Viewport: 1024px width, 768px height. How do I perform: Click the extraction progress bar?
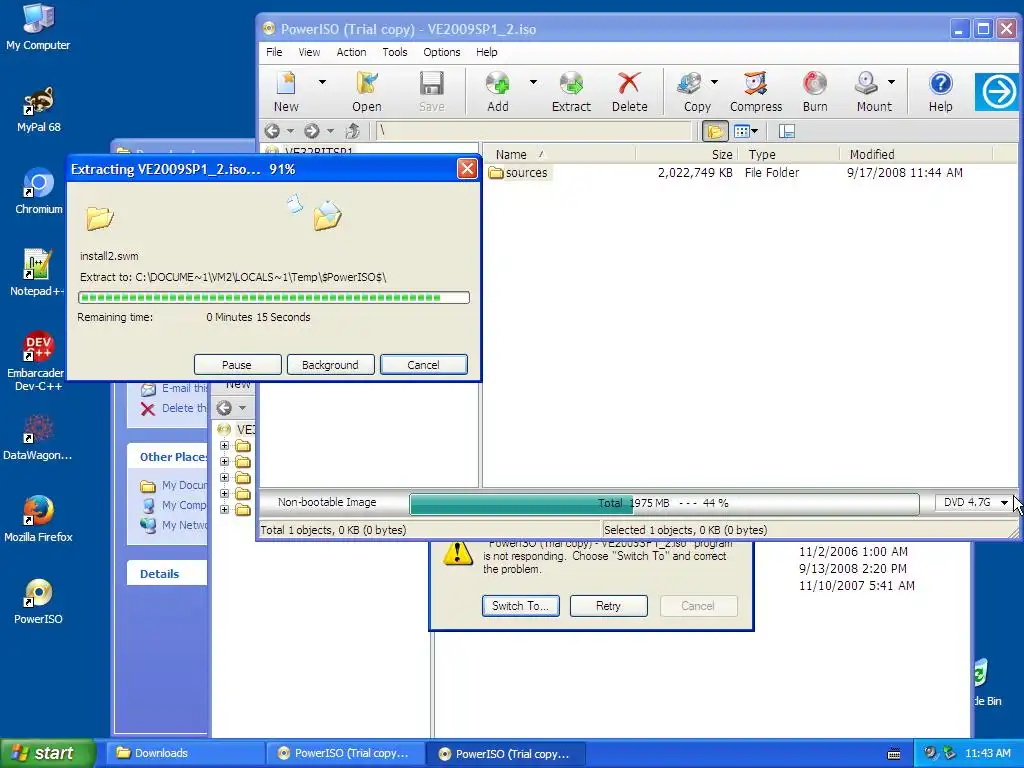click(274, 298)
